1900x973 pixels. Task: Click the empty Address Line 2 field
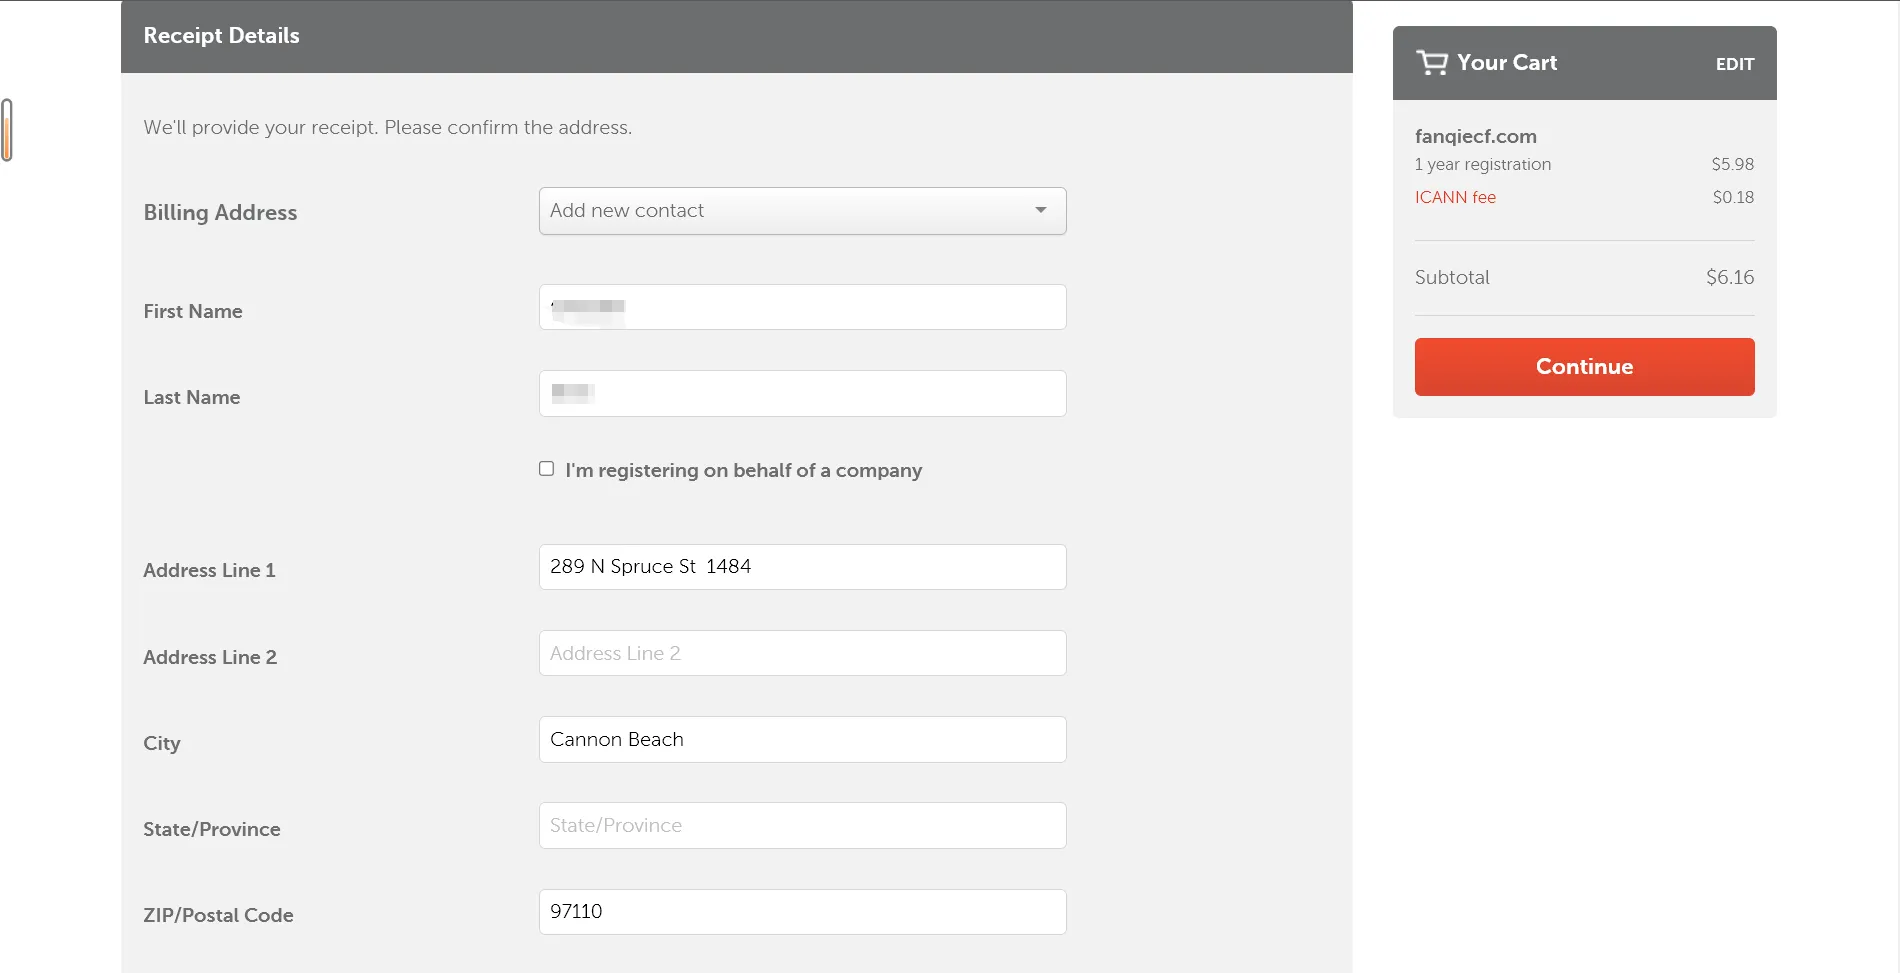pyautogui.click(x=802, y=653)
